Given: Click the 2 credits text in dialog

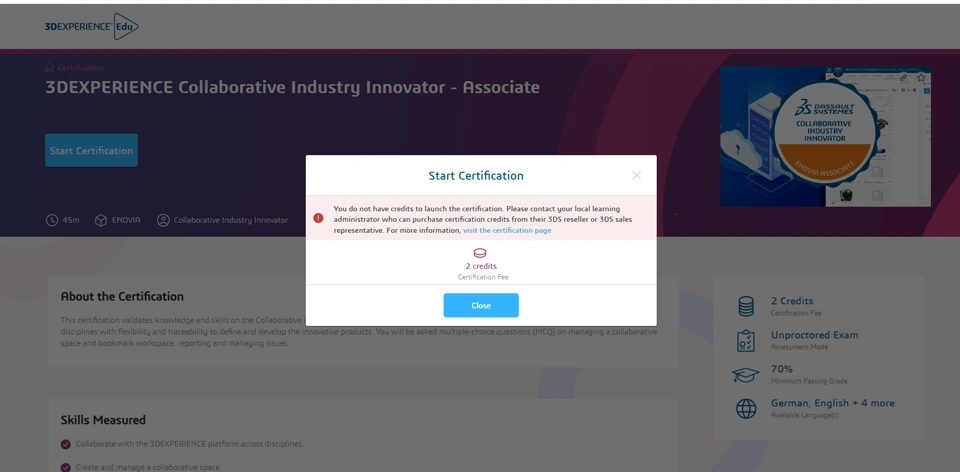Looking at the screenshot, I should click(481, 266).
